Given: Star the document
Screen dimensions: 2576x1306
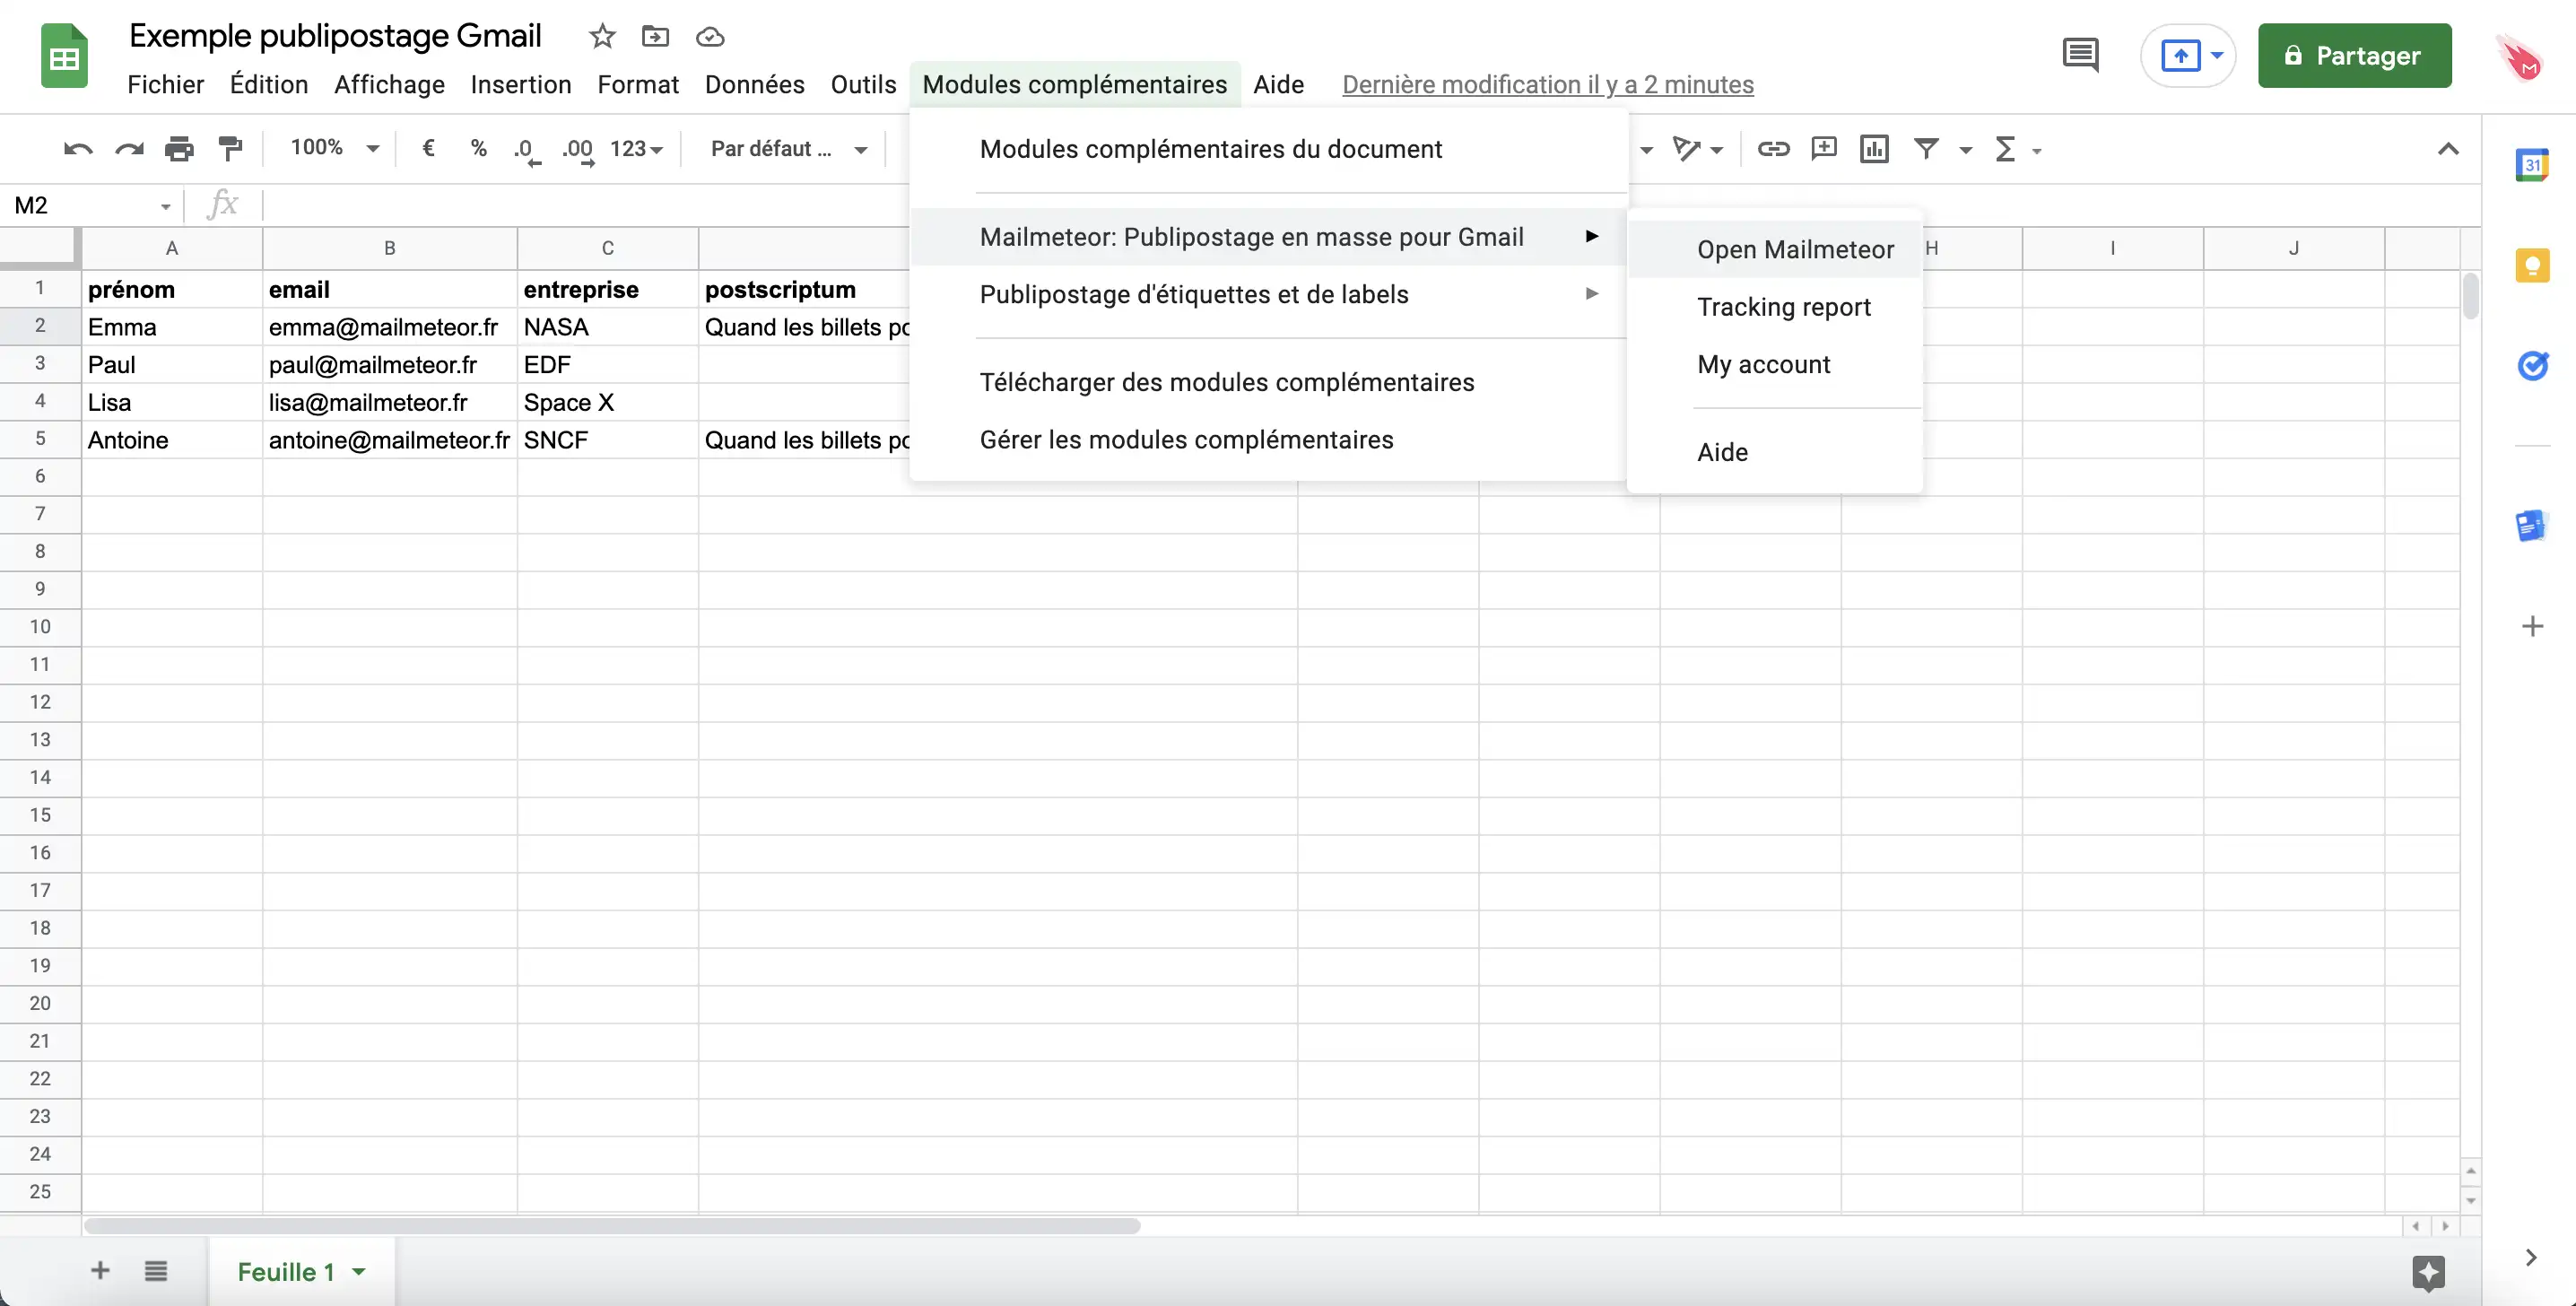Looking at the screenshot, I should pos(602,37).
